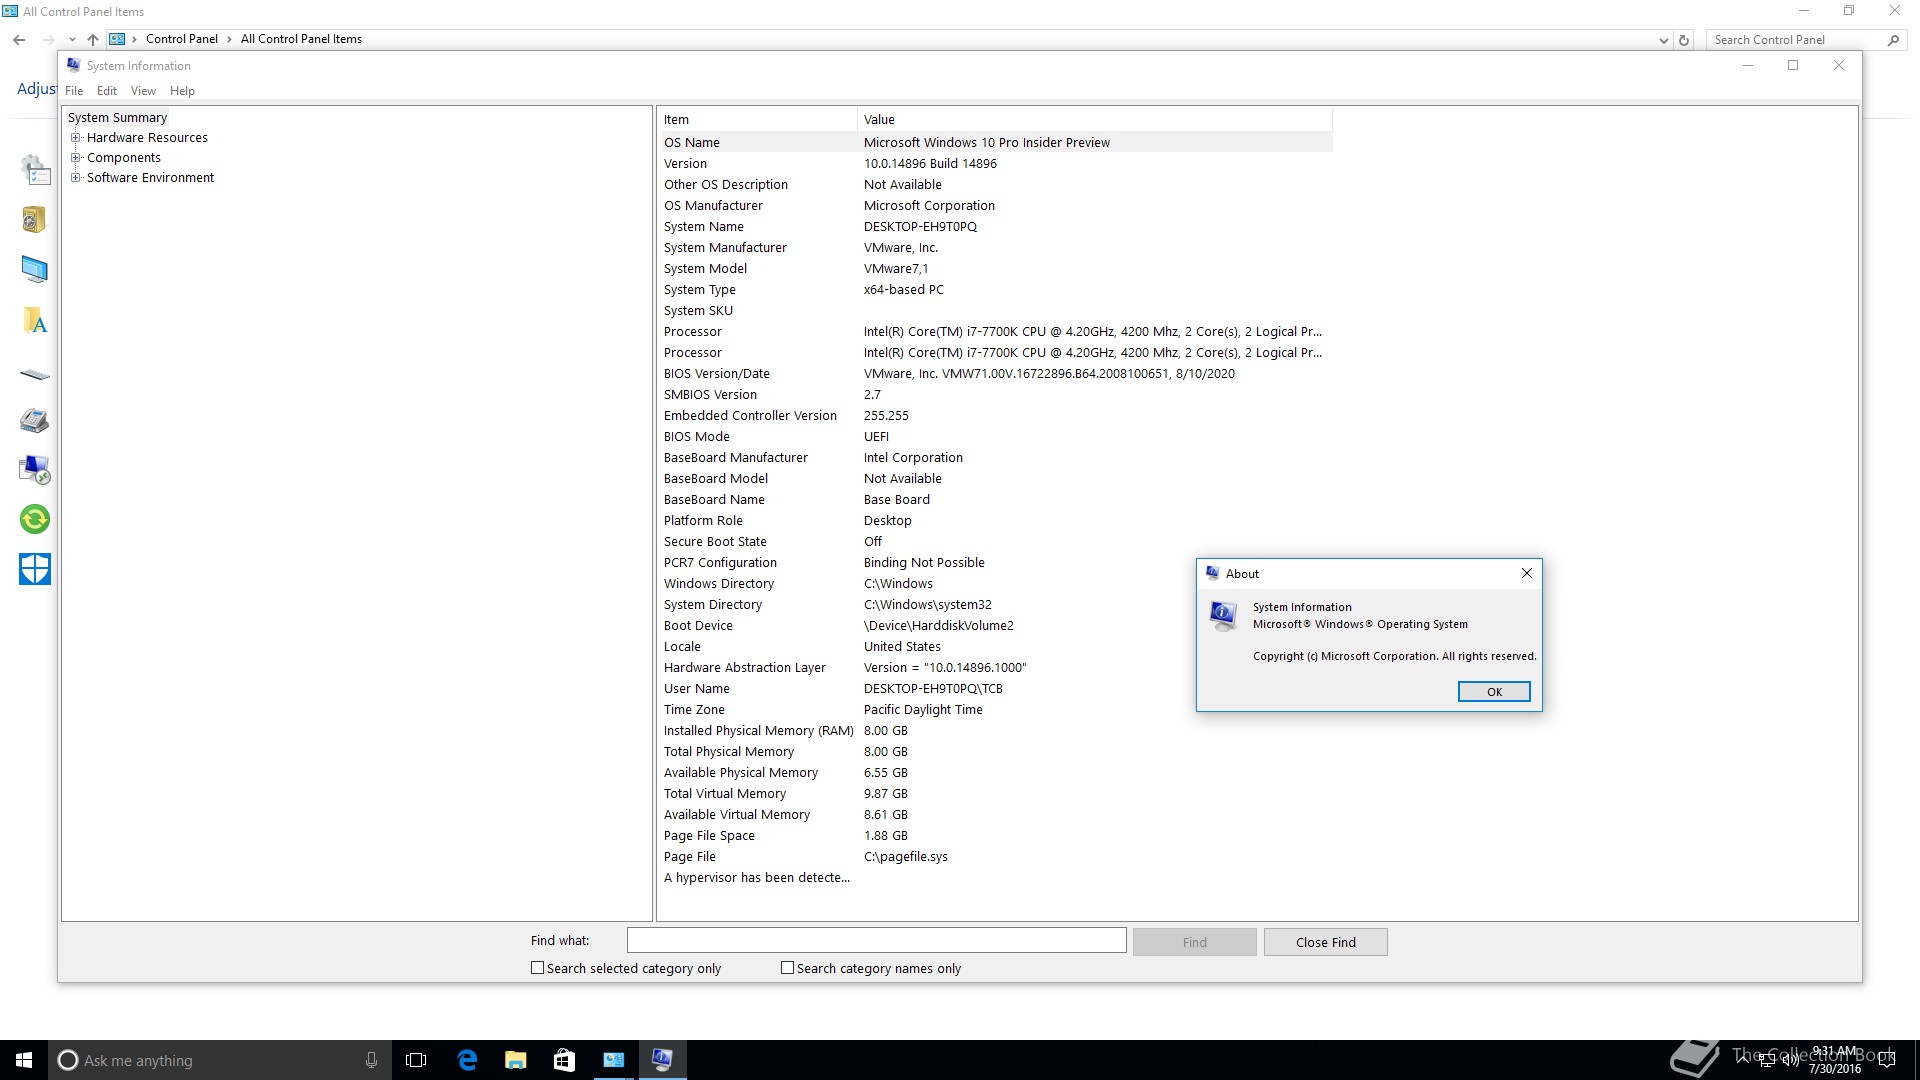Select the Secure Boot State row

pos(996,541)
